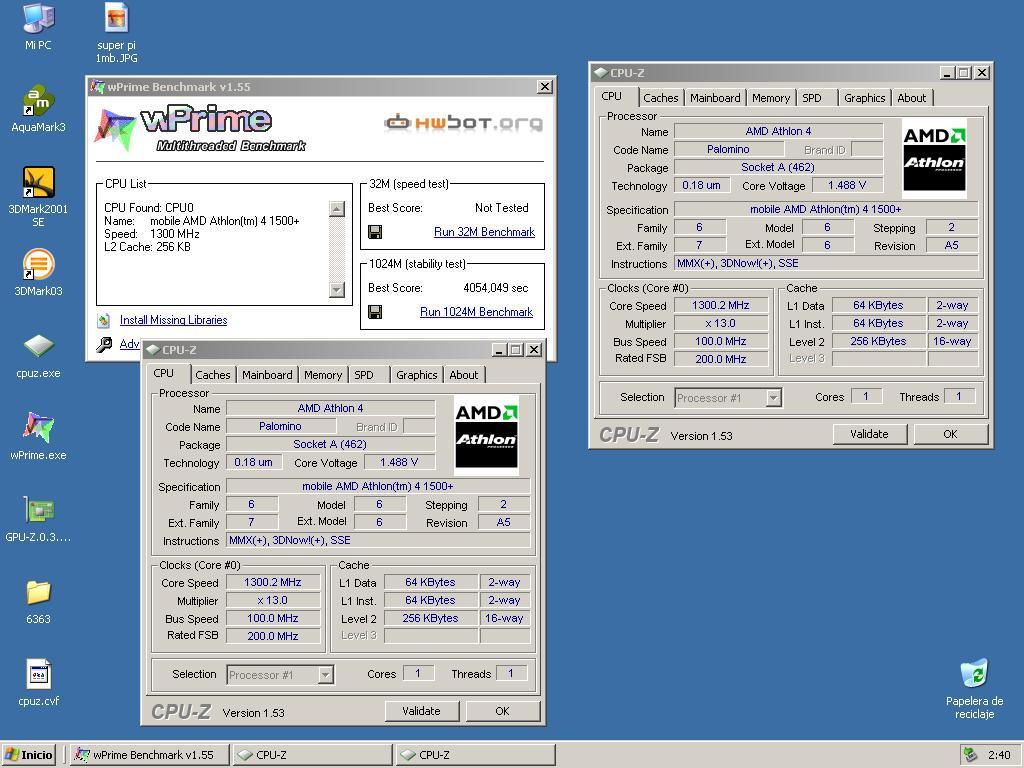The height and width of the screenshot is (768, 1024).
Task: Close the wPrime Benchmark window
Action: tap(545, 86)
